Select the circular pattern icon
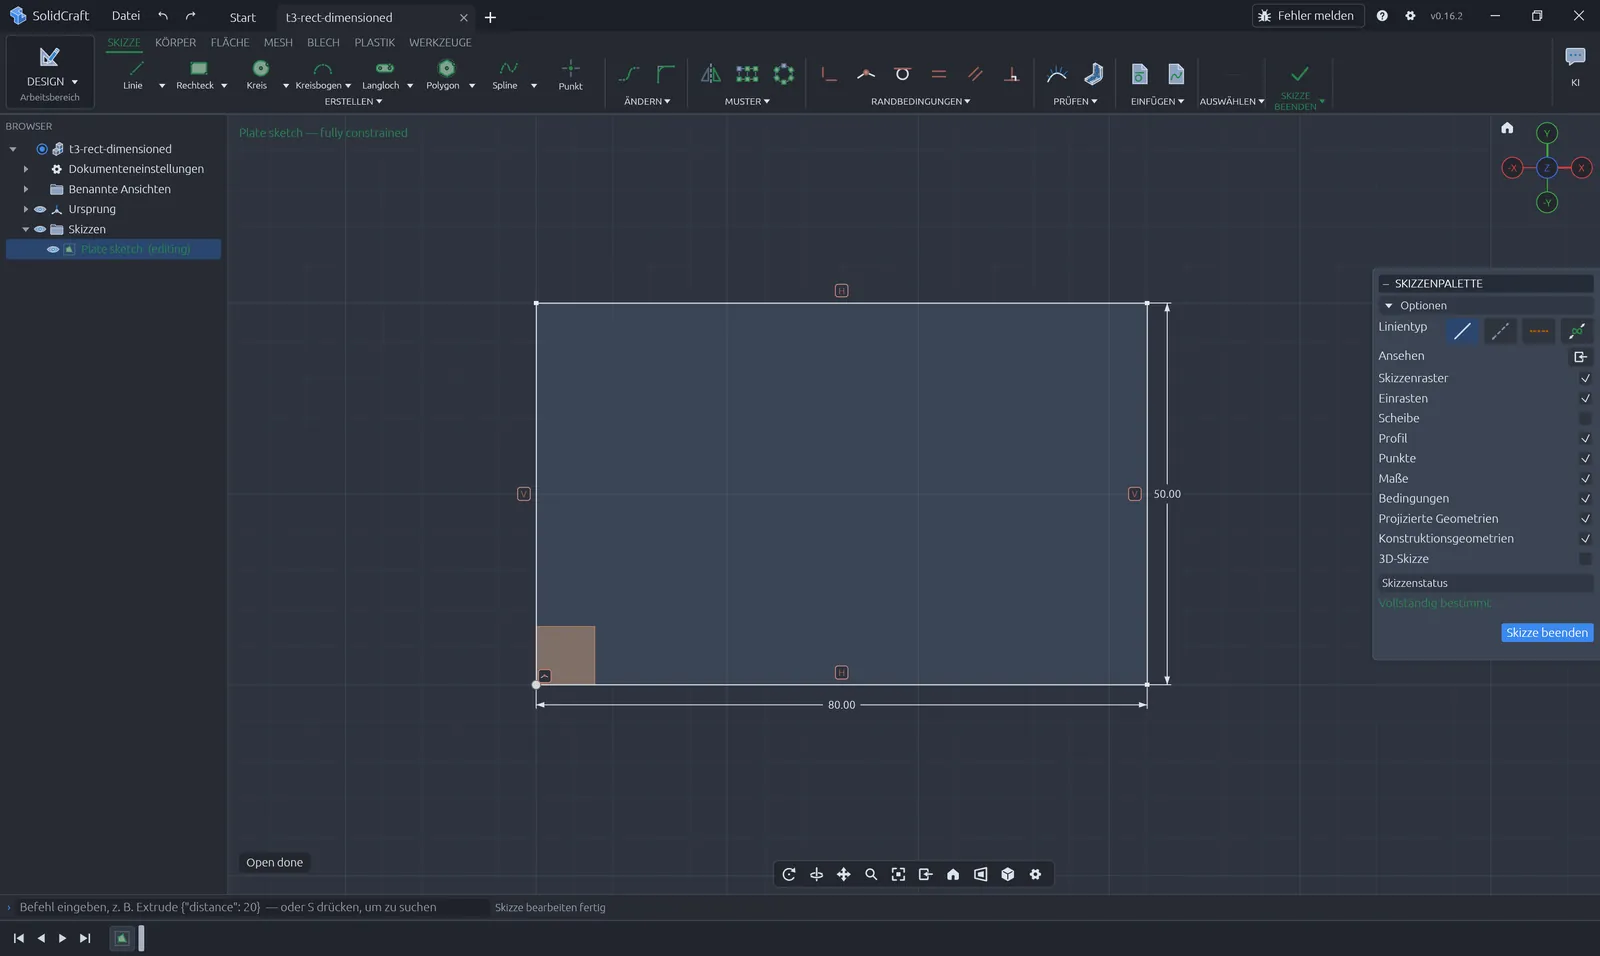 [784, 74]
